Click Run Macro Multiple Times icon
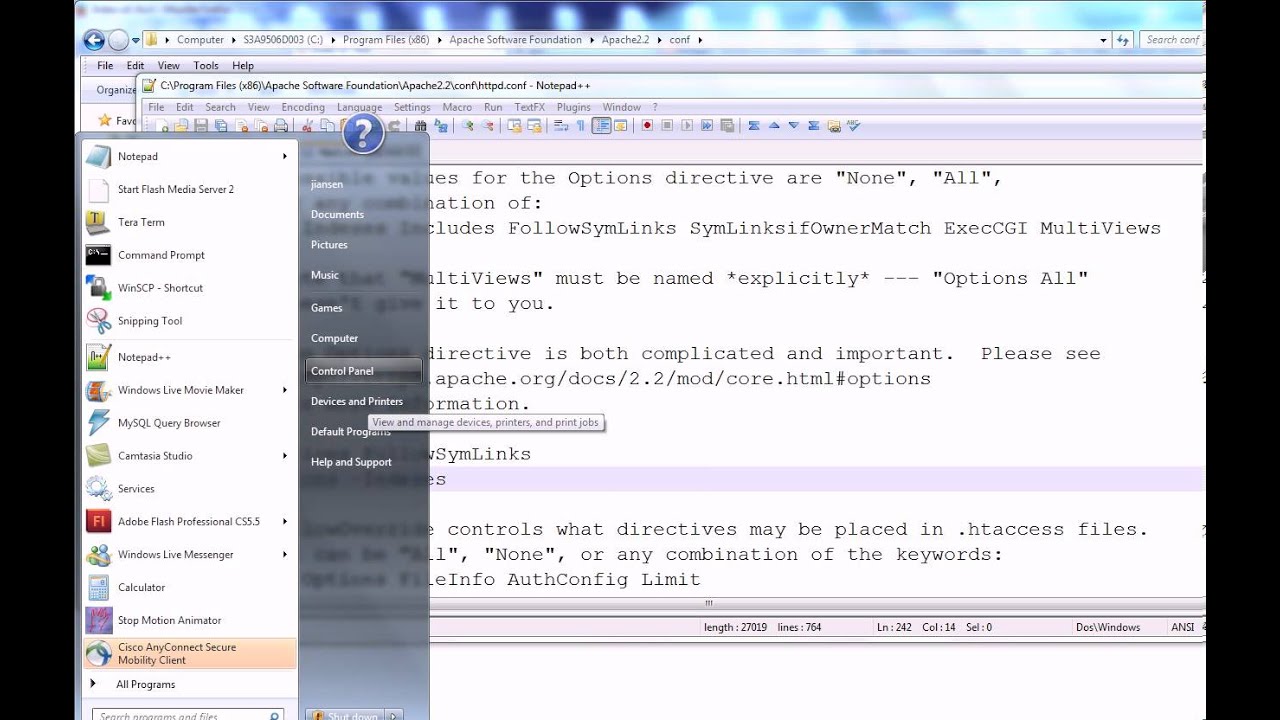 pos(707,126)
